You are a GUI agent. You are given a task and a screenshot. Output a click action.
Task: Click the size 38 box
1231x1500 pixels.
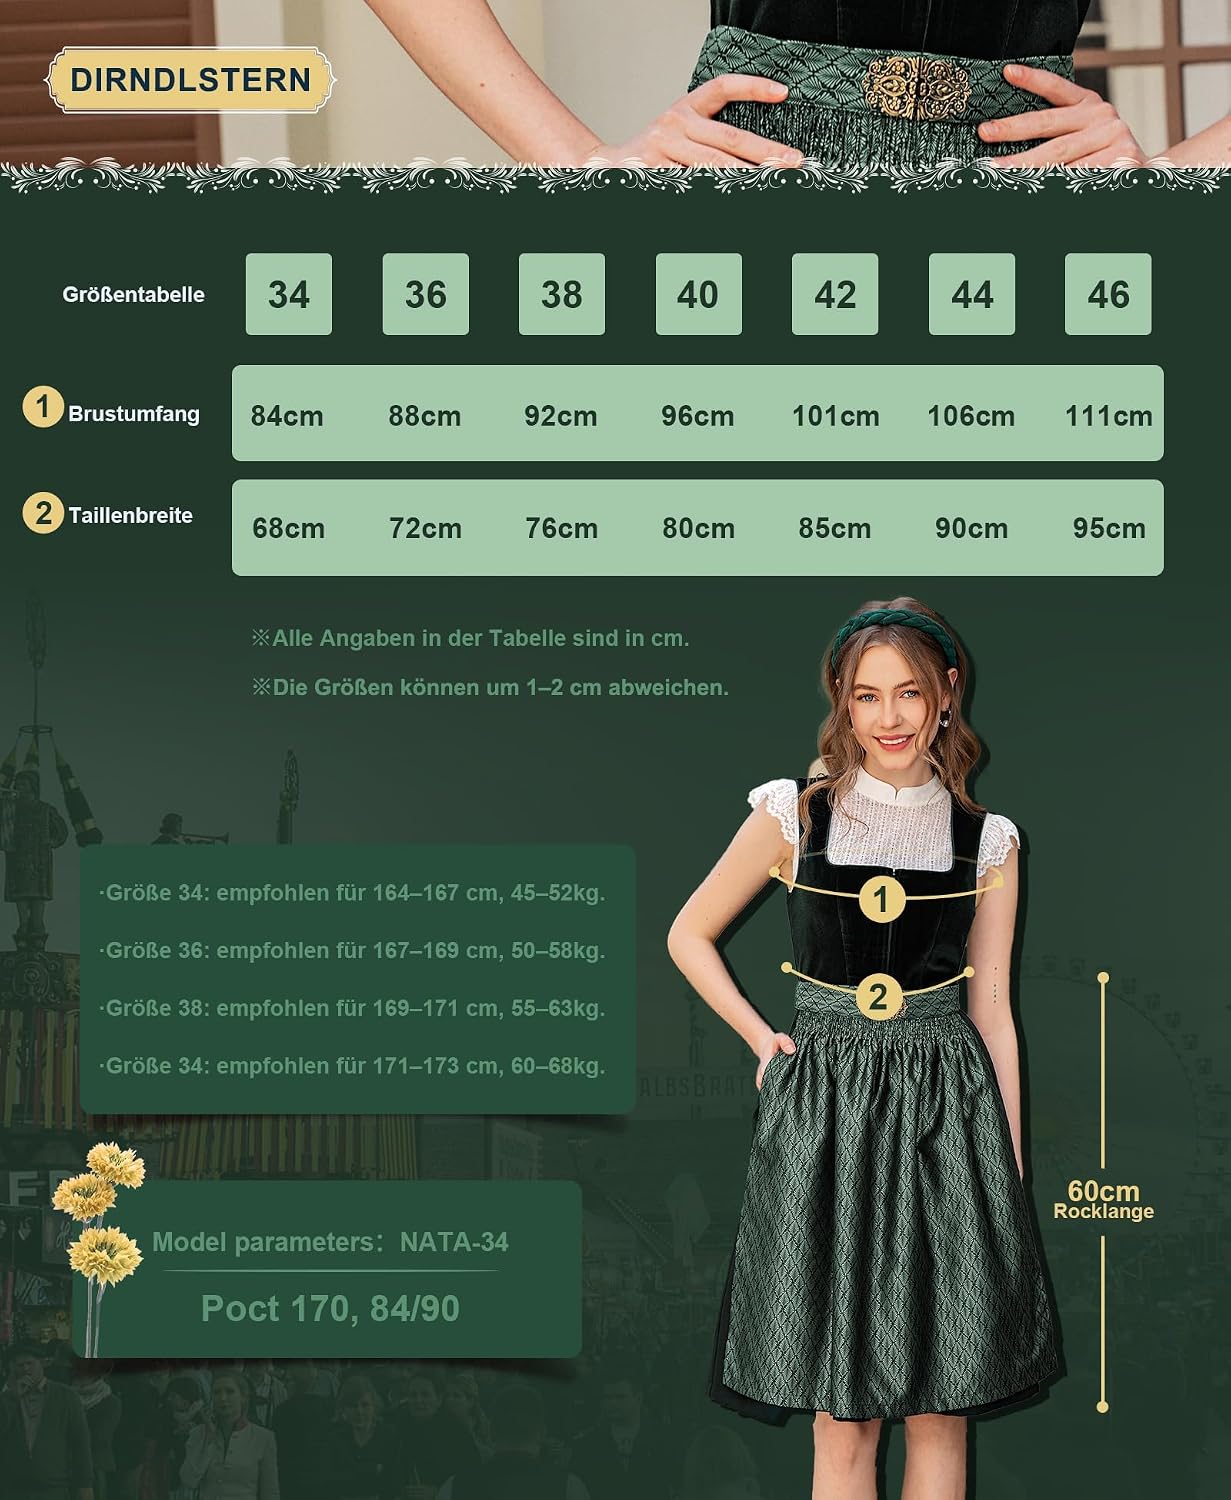coord(561,294)
